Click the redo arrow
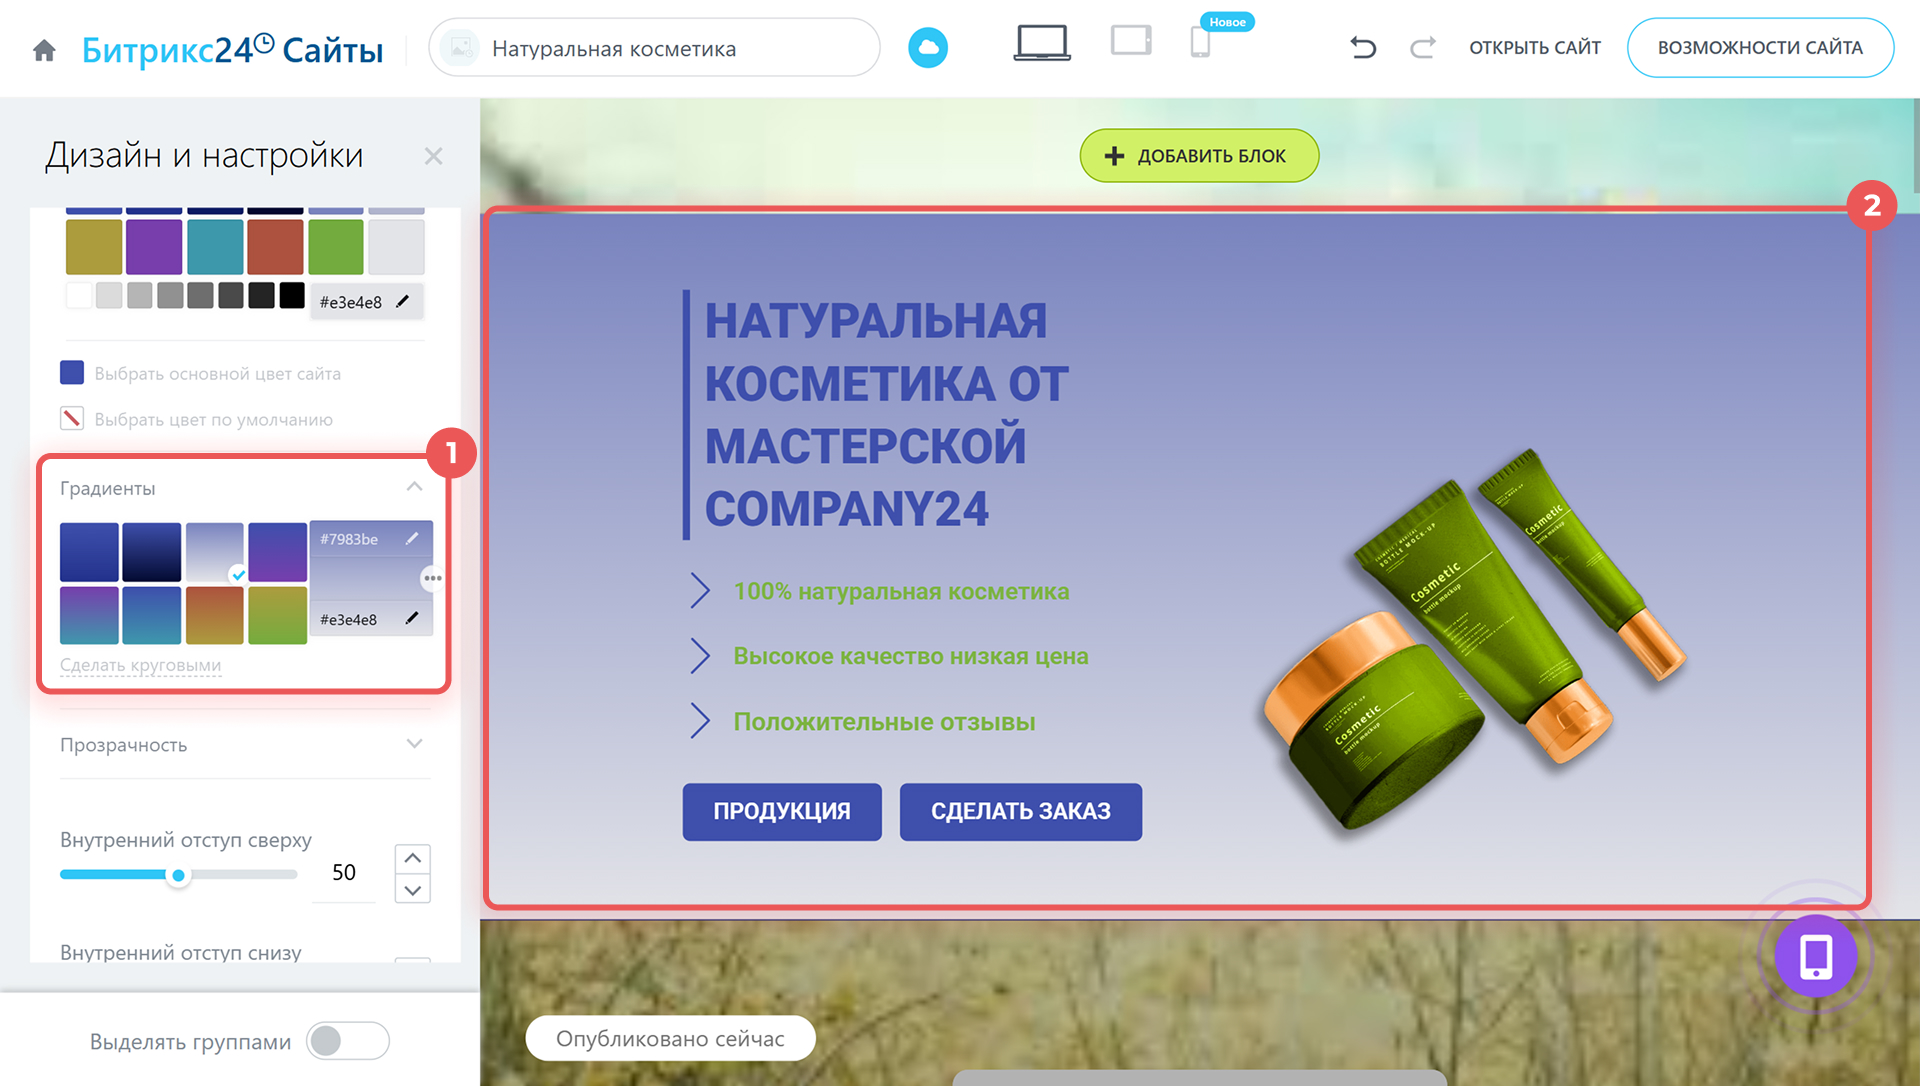Viewport: 1920px width, 1086px height. [x=1422, y=47]
